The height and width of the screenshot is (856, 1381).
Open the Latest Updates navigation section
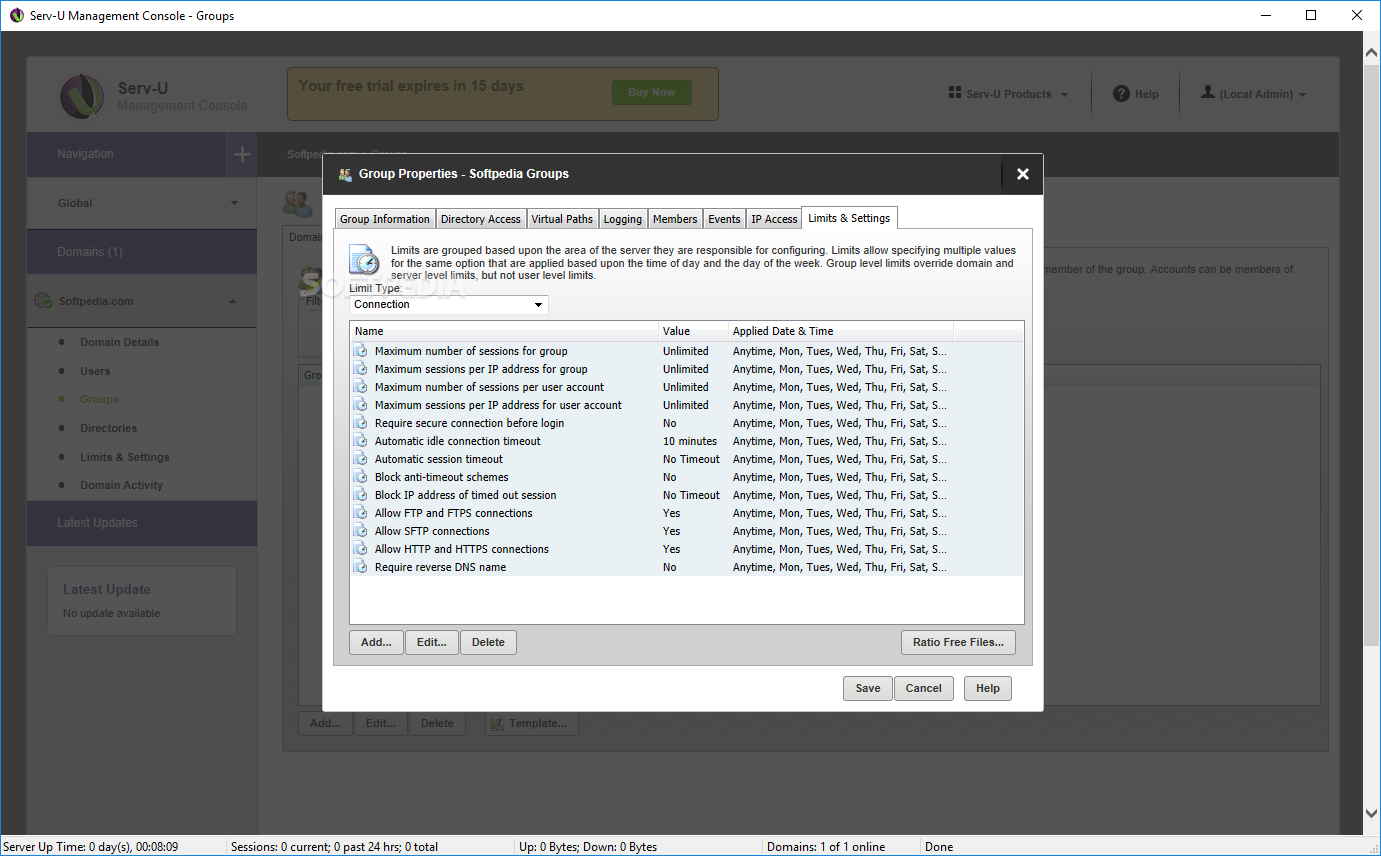142,523
